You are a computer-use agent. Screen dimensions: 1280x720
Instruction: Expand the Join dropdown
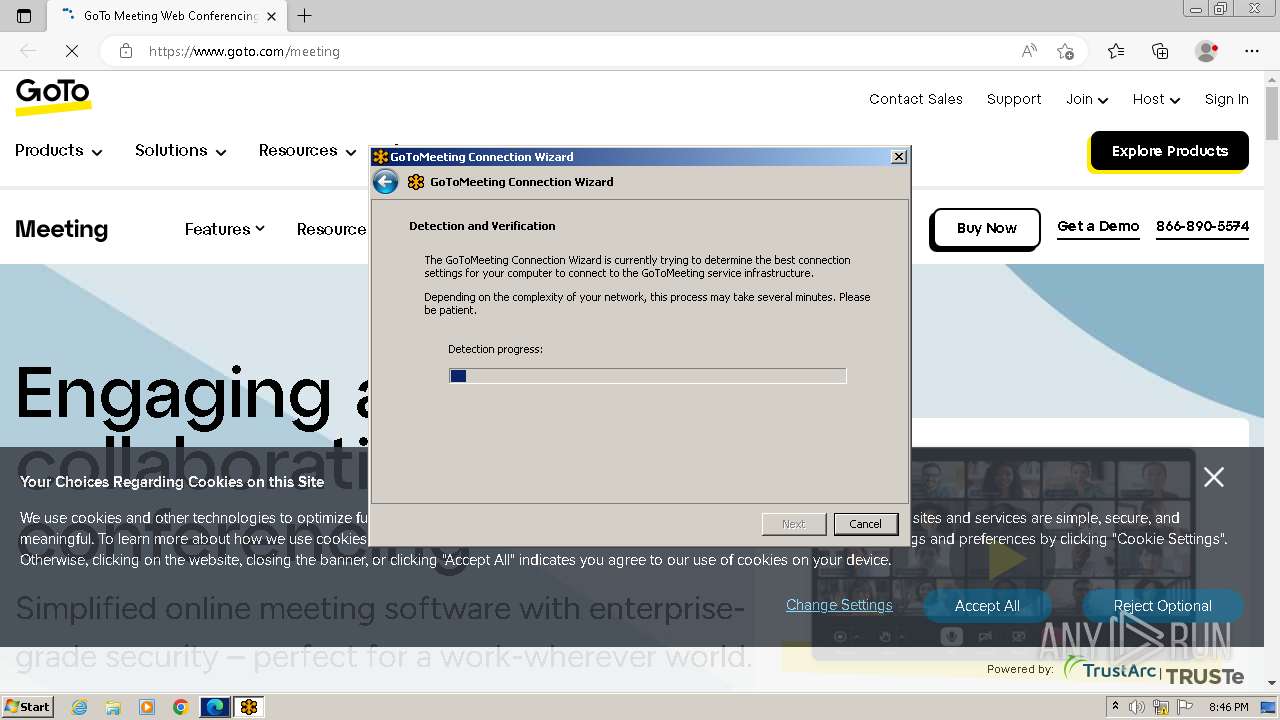[x=1087, y=99]
